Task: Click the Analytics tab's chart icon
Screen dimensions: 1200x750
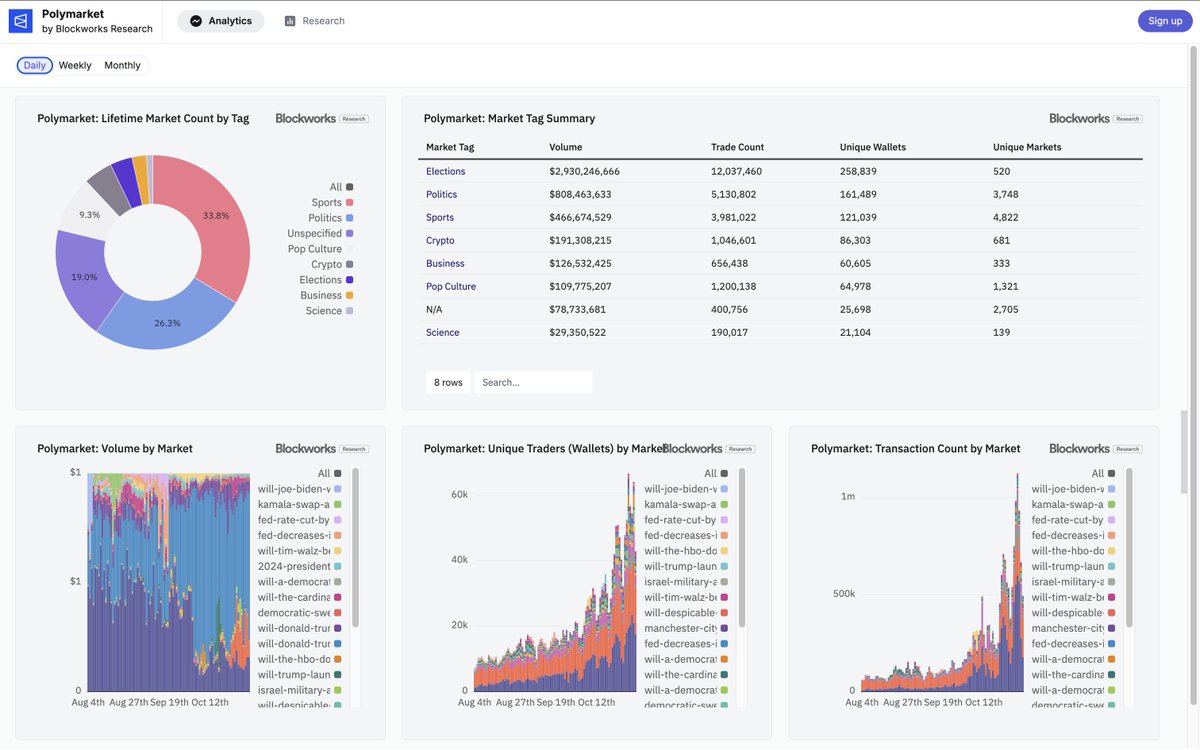Action: click(196, 21)
